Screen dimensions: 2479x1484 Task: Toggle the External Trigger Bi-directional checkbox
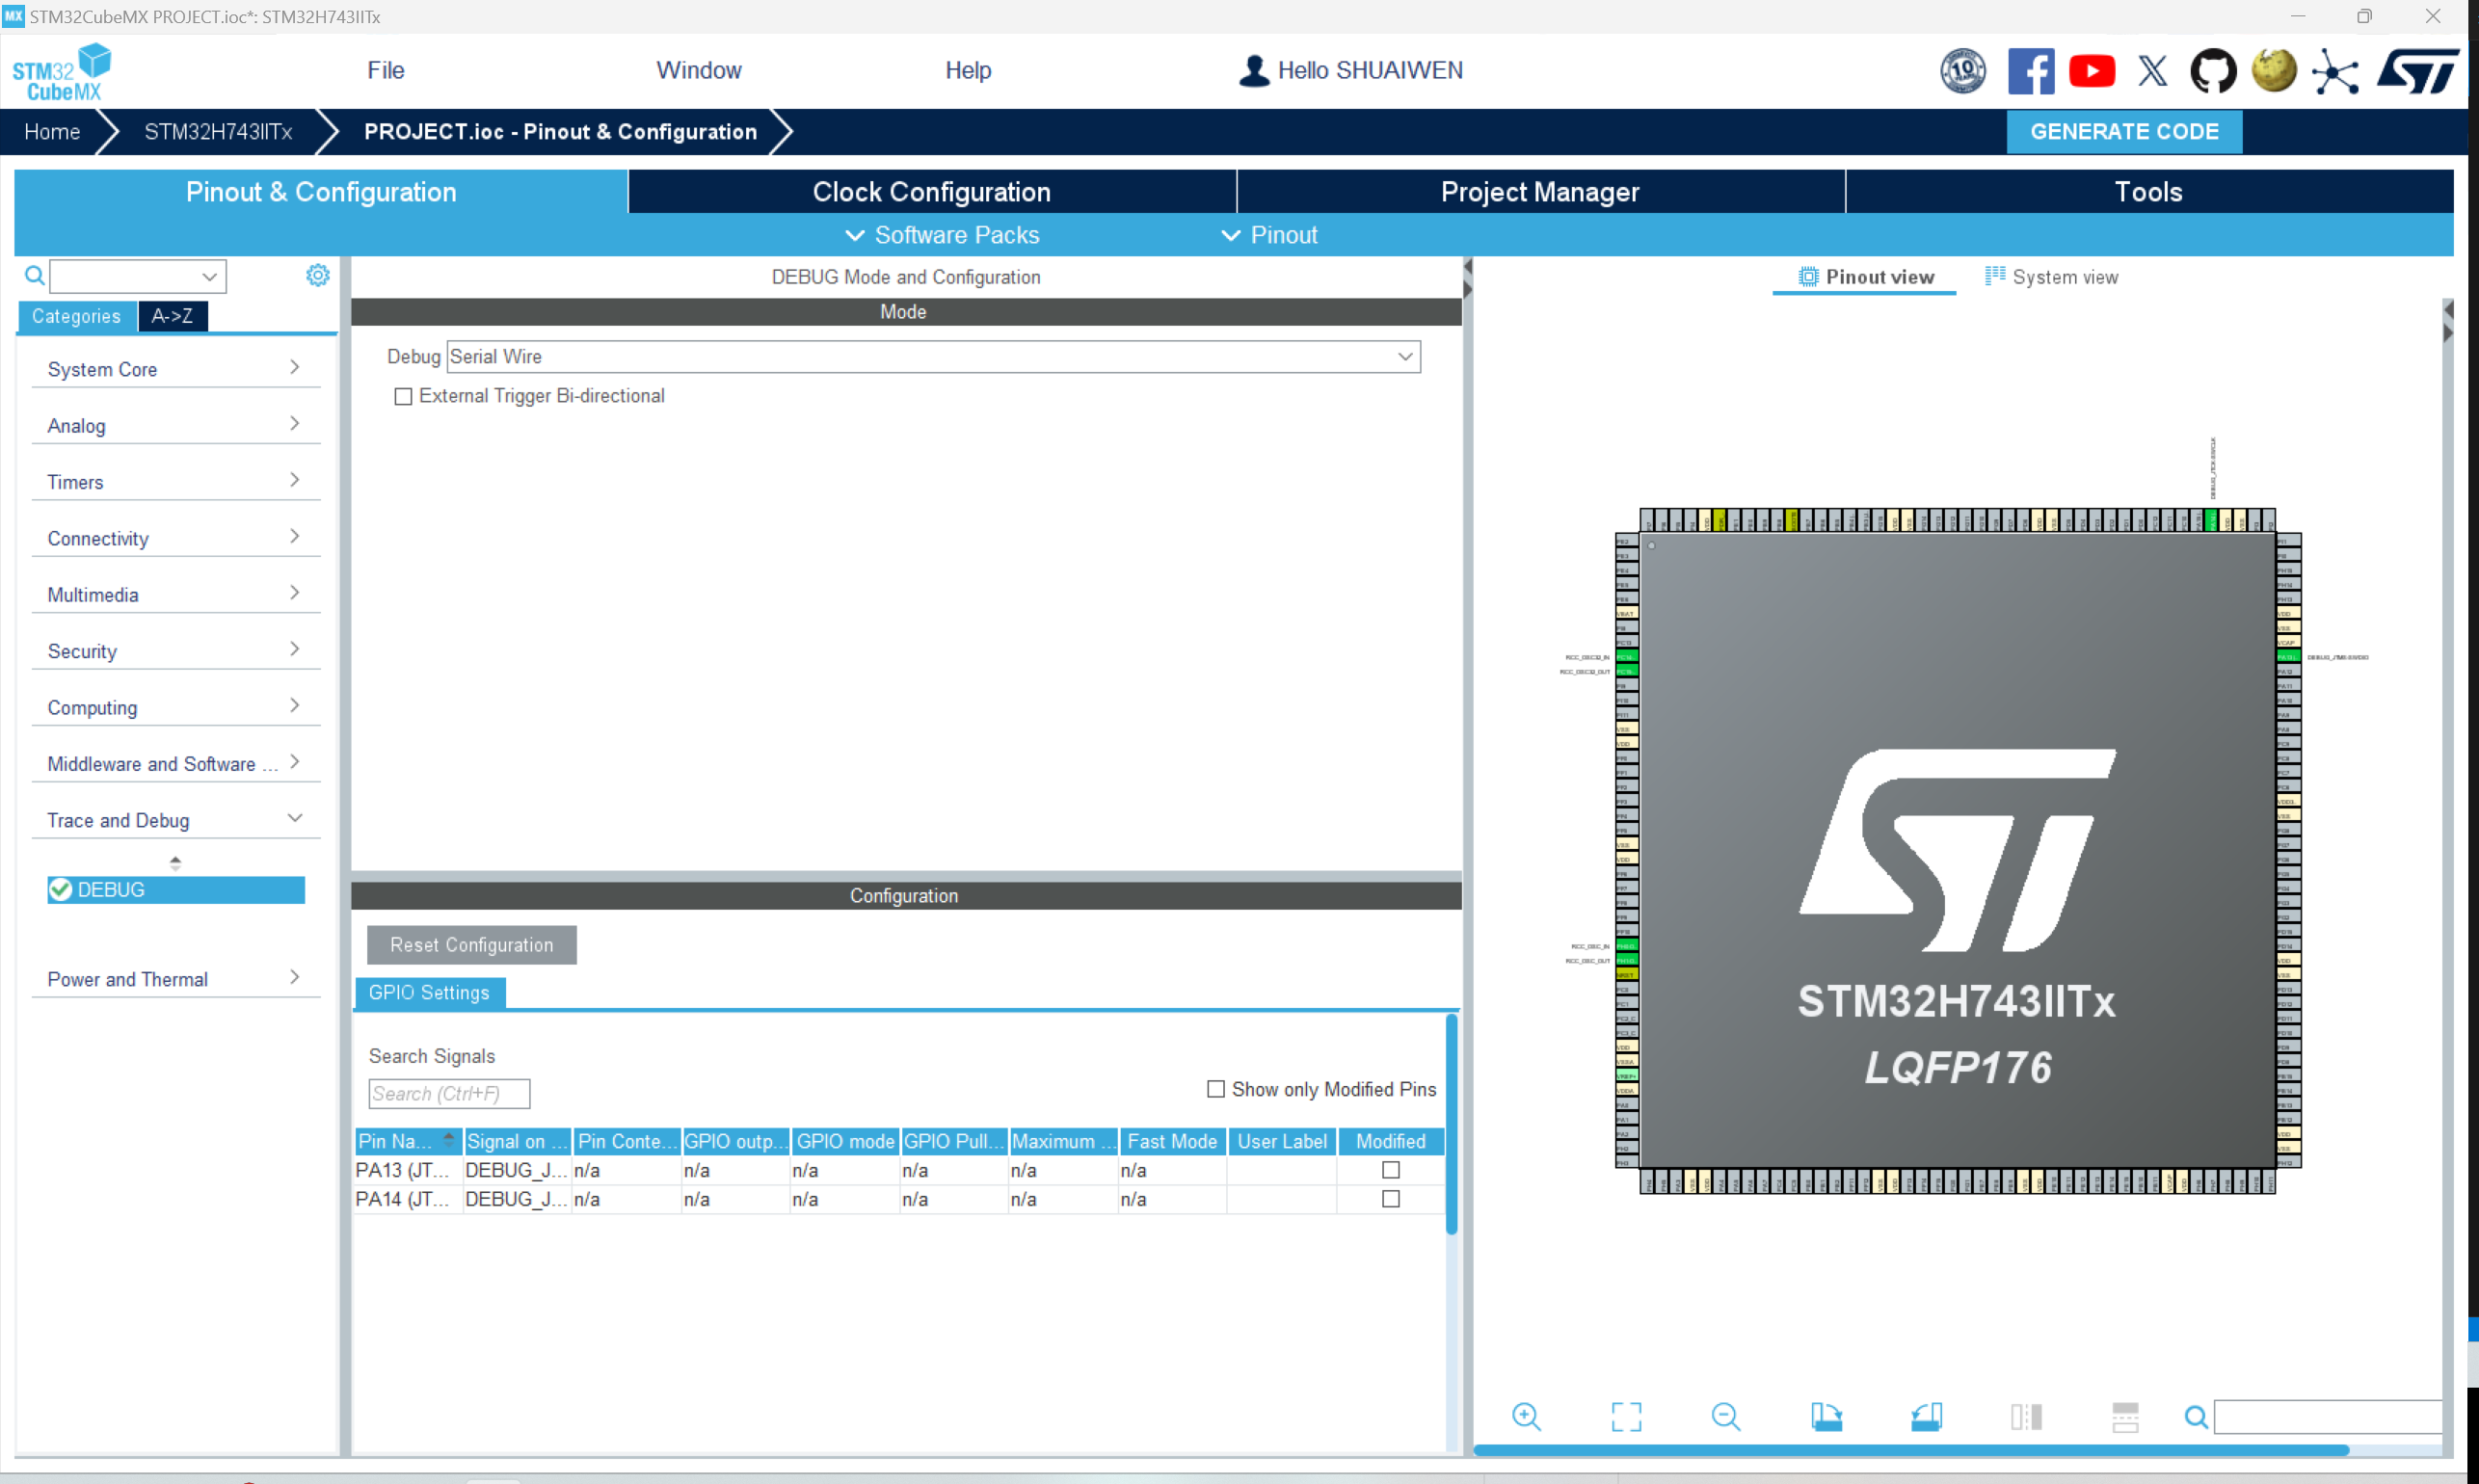click(x=401, y=396)
